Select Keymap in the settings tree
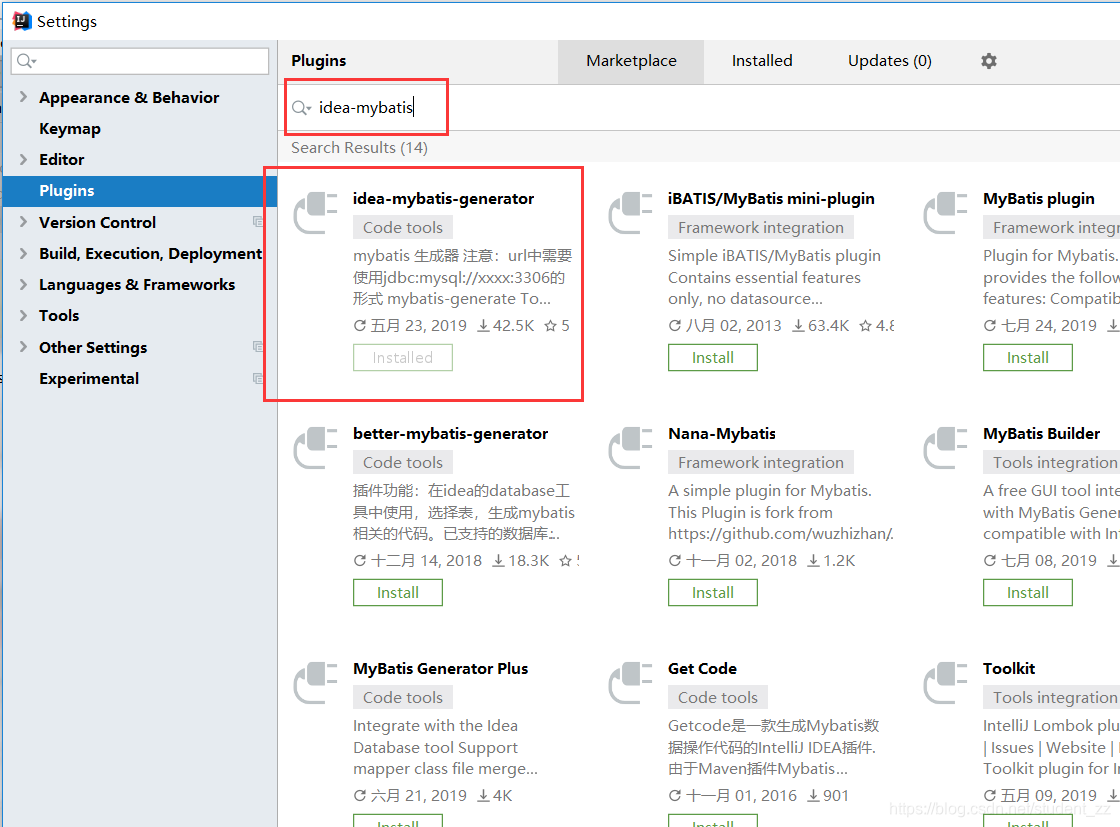Screen dimensions: 1120x827 tap(70, 129)
